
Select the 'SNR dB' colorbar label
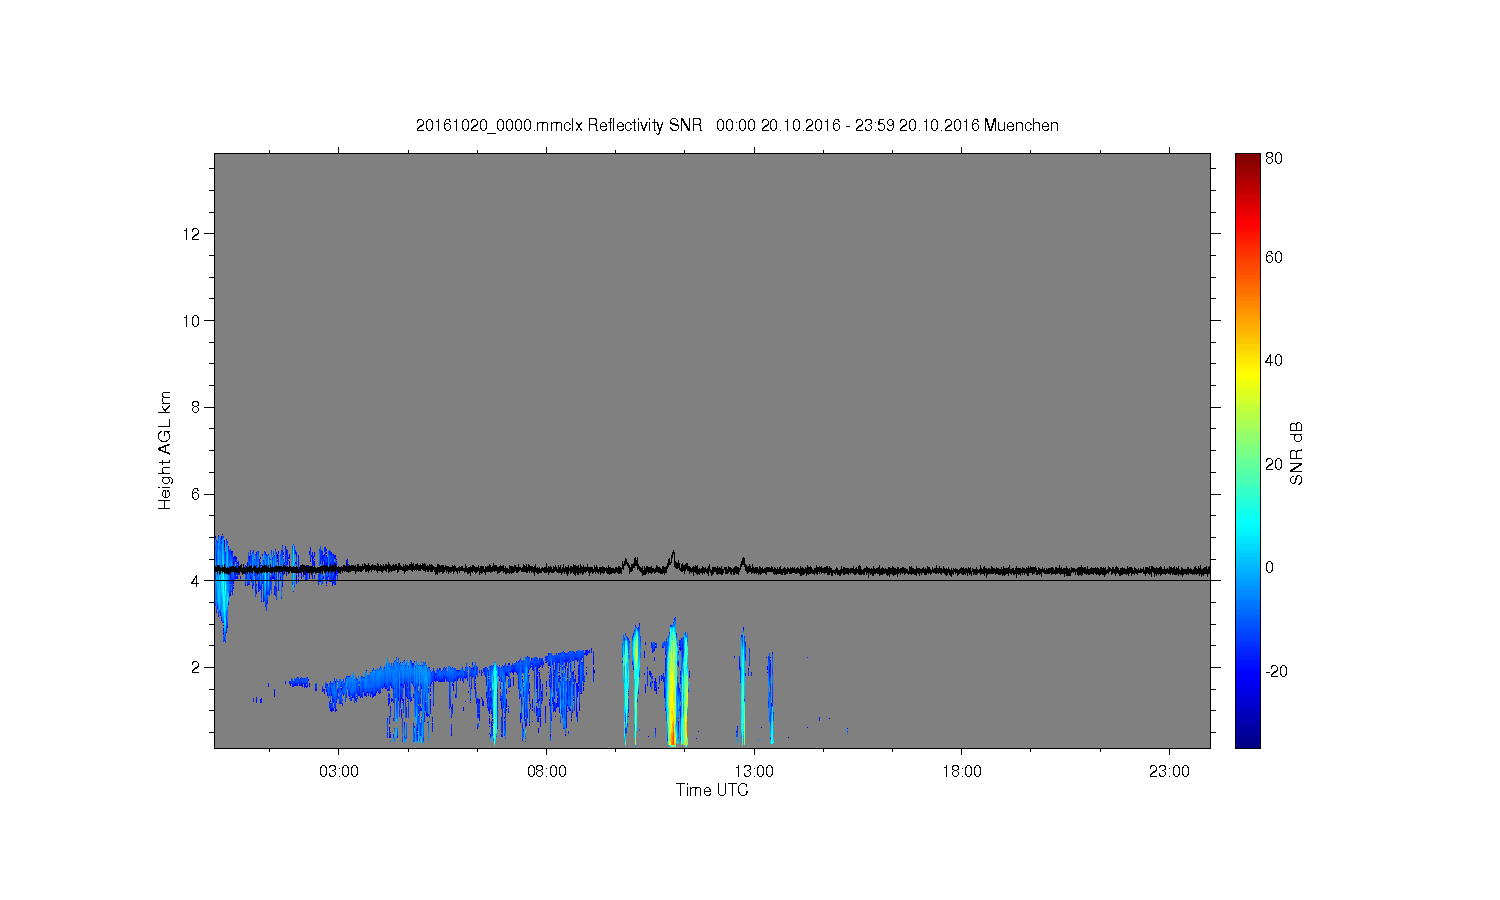1296,453
